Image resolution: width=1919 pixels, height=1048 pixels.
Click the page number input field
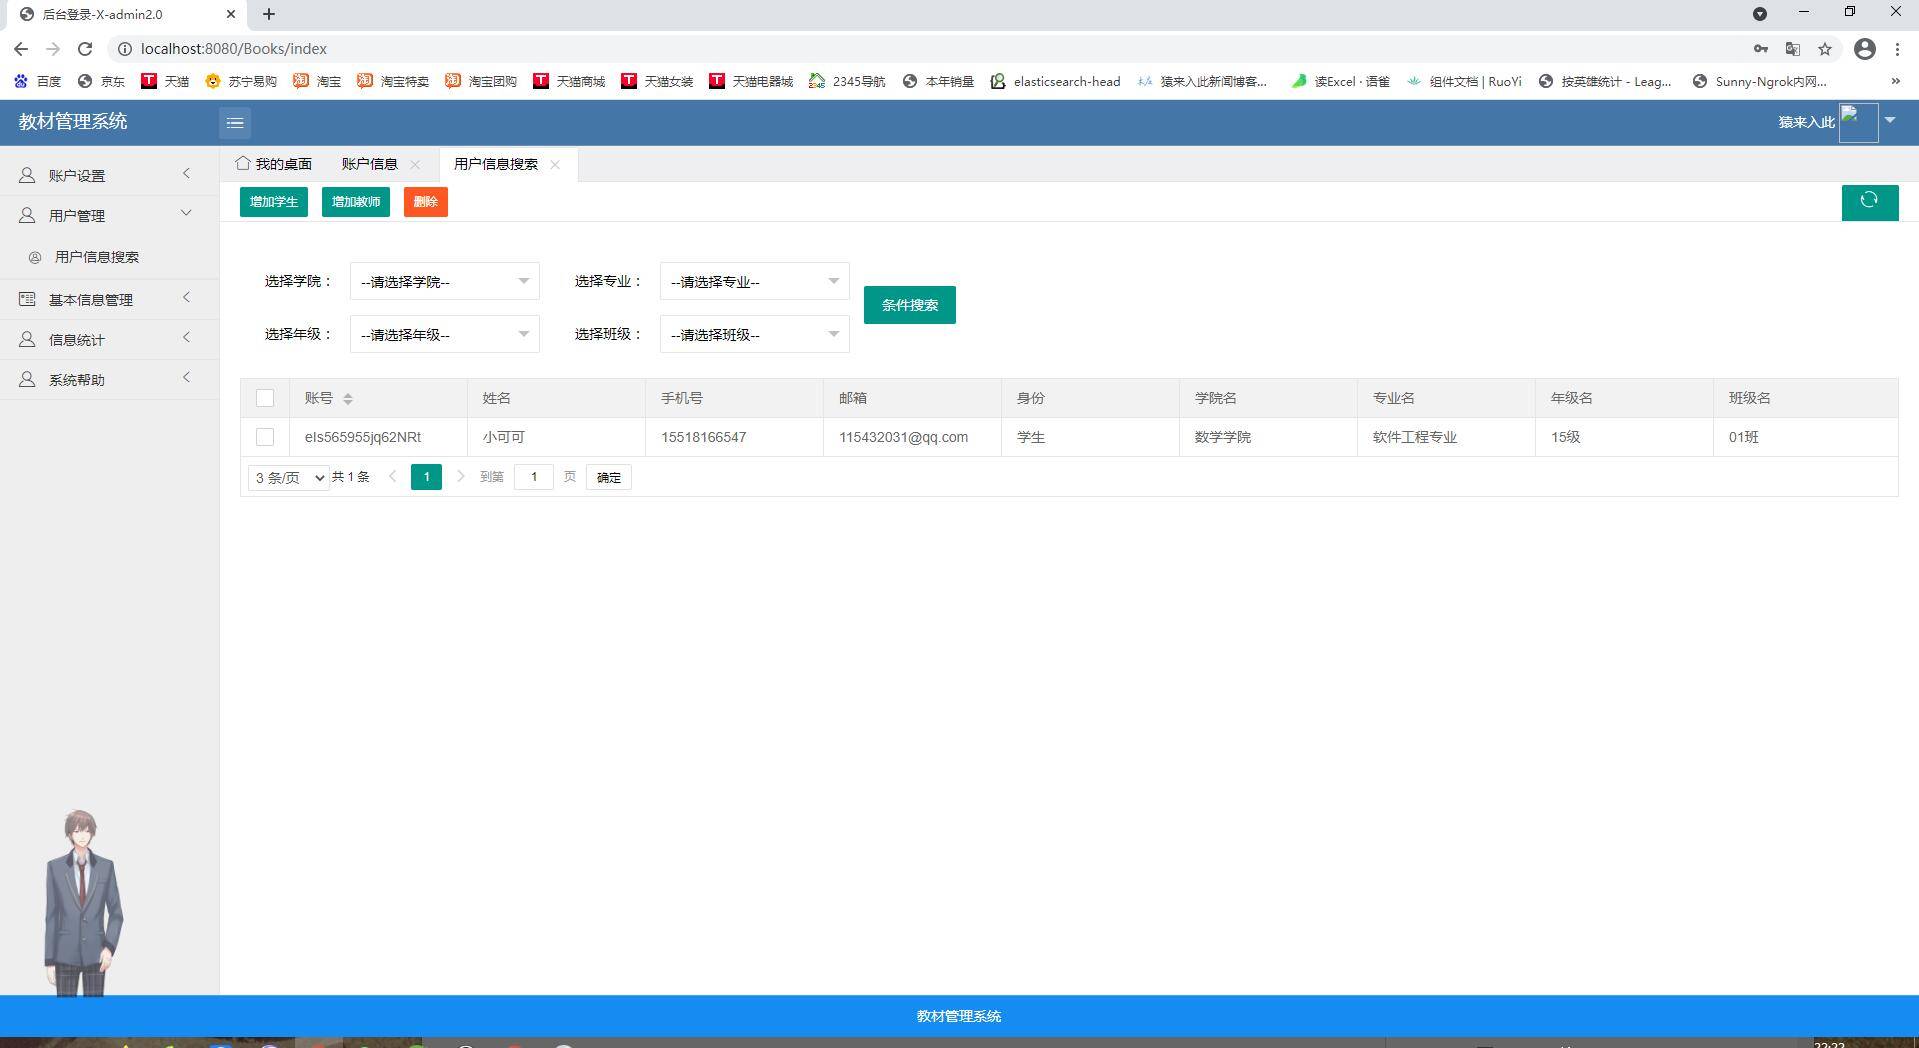tap(533, 477)
